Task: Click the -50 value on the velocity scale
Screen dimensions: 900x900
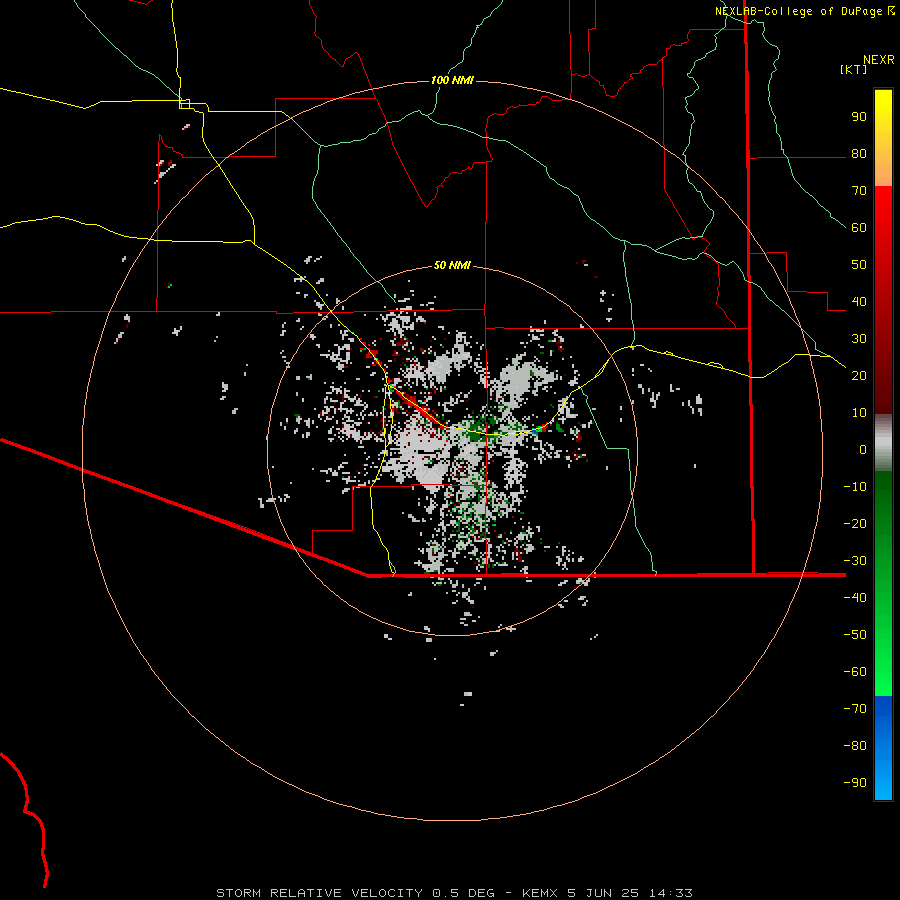Action: coord(855,635)
